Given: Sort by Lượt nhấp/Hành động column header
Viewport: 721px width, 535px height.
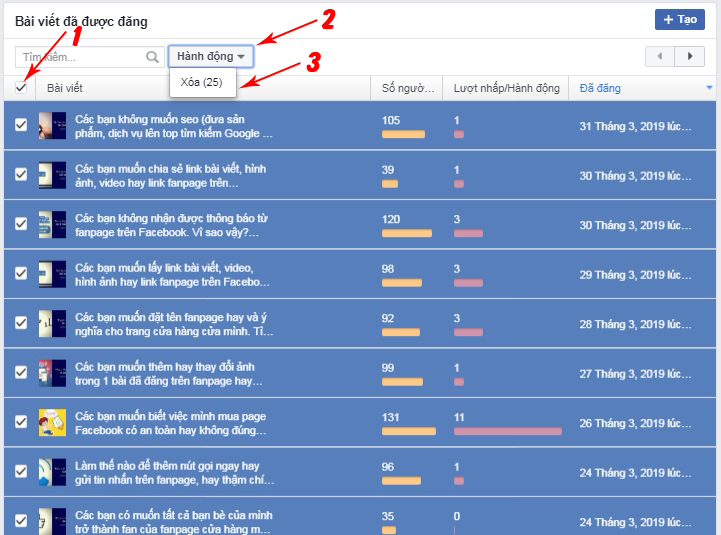Looking at the screenshot, I should (507, 88).
